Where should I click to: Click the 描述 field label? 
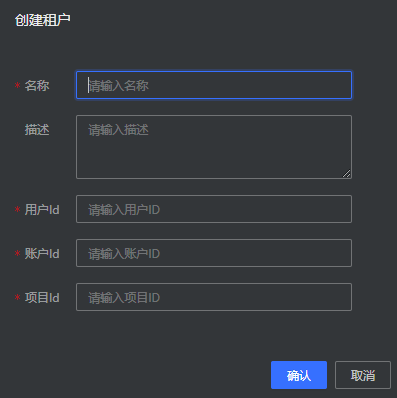(x=37, y=130)
